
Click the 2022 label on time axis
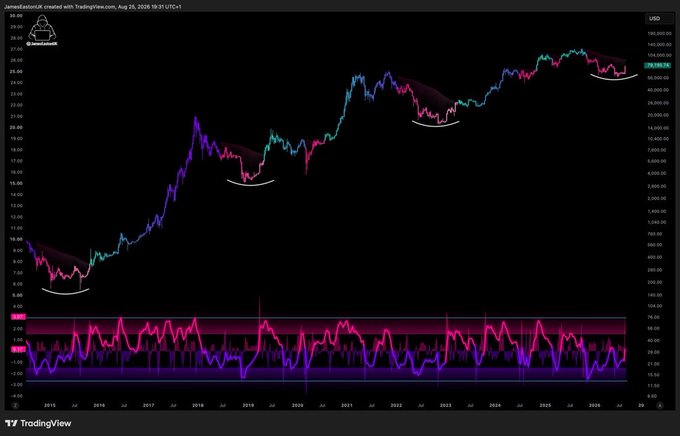[396, 405]
